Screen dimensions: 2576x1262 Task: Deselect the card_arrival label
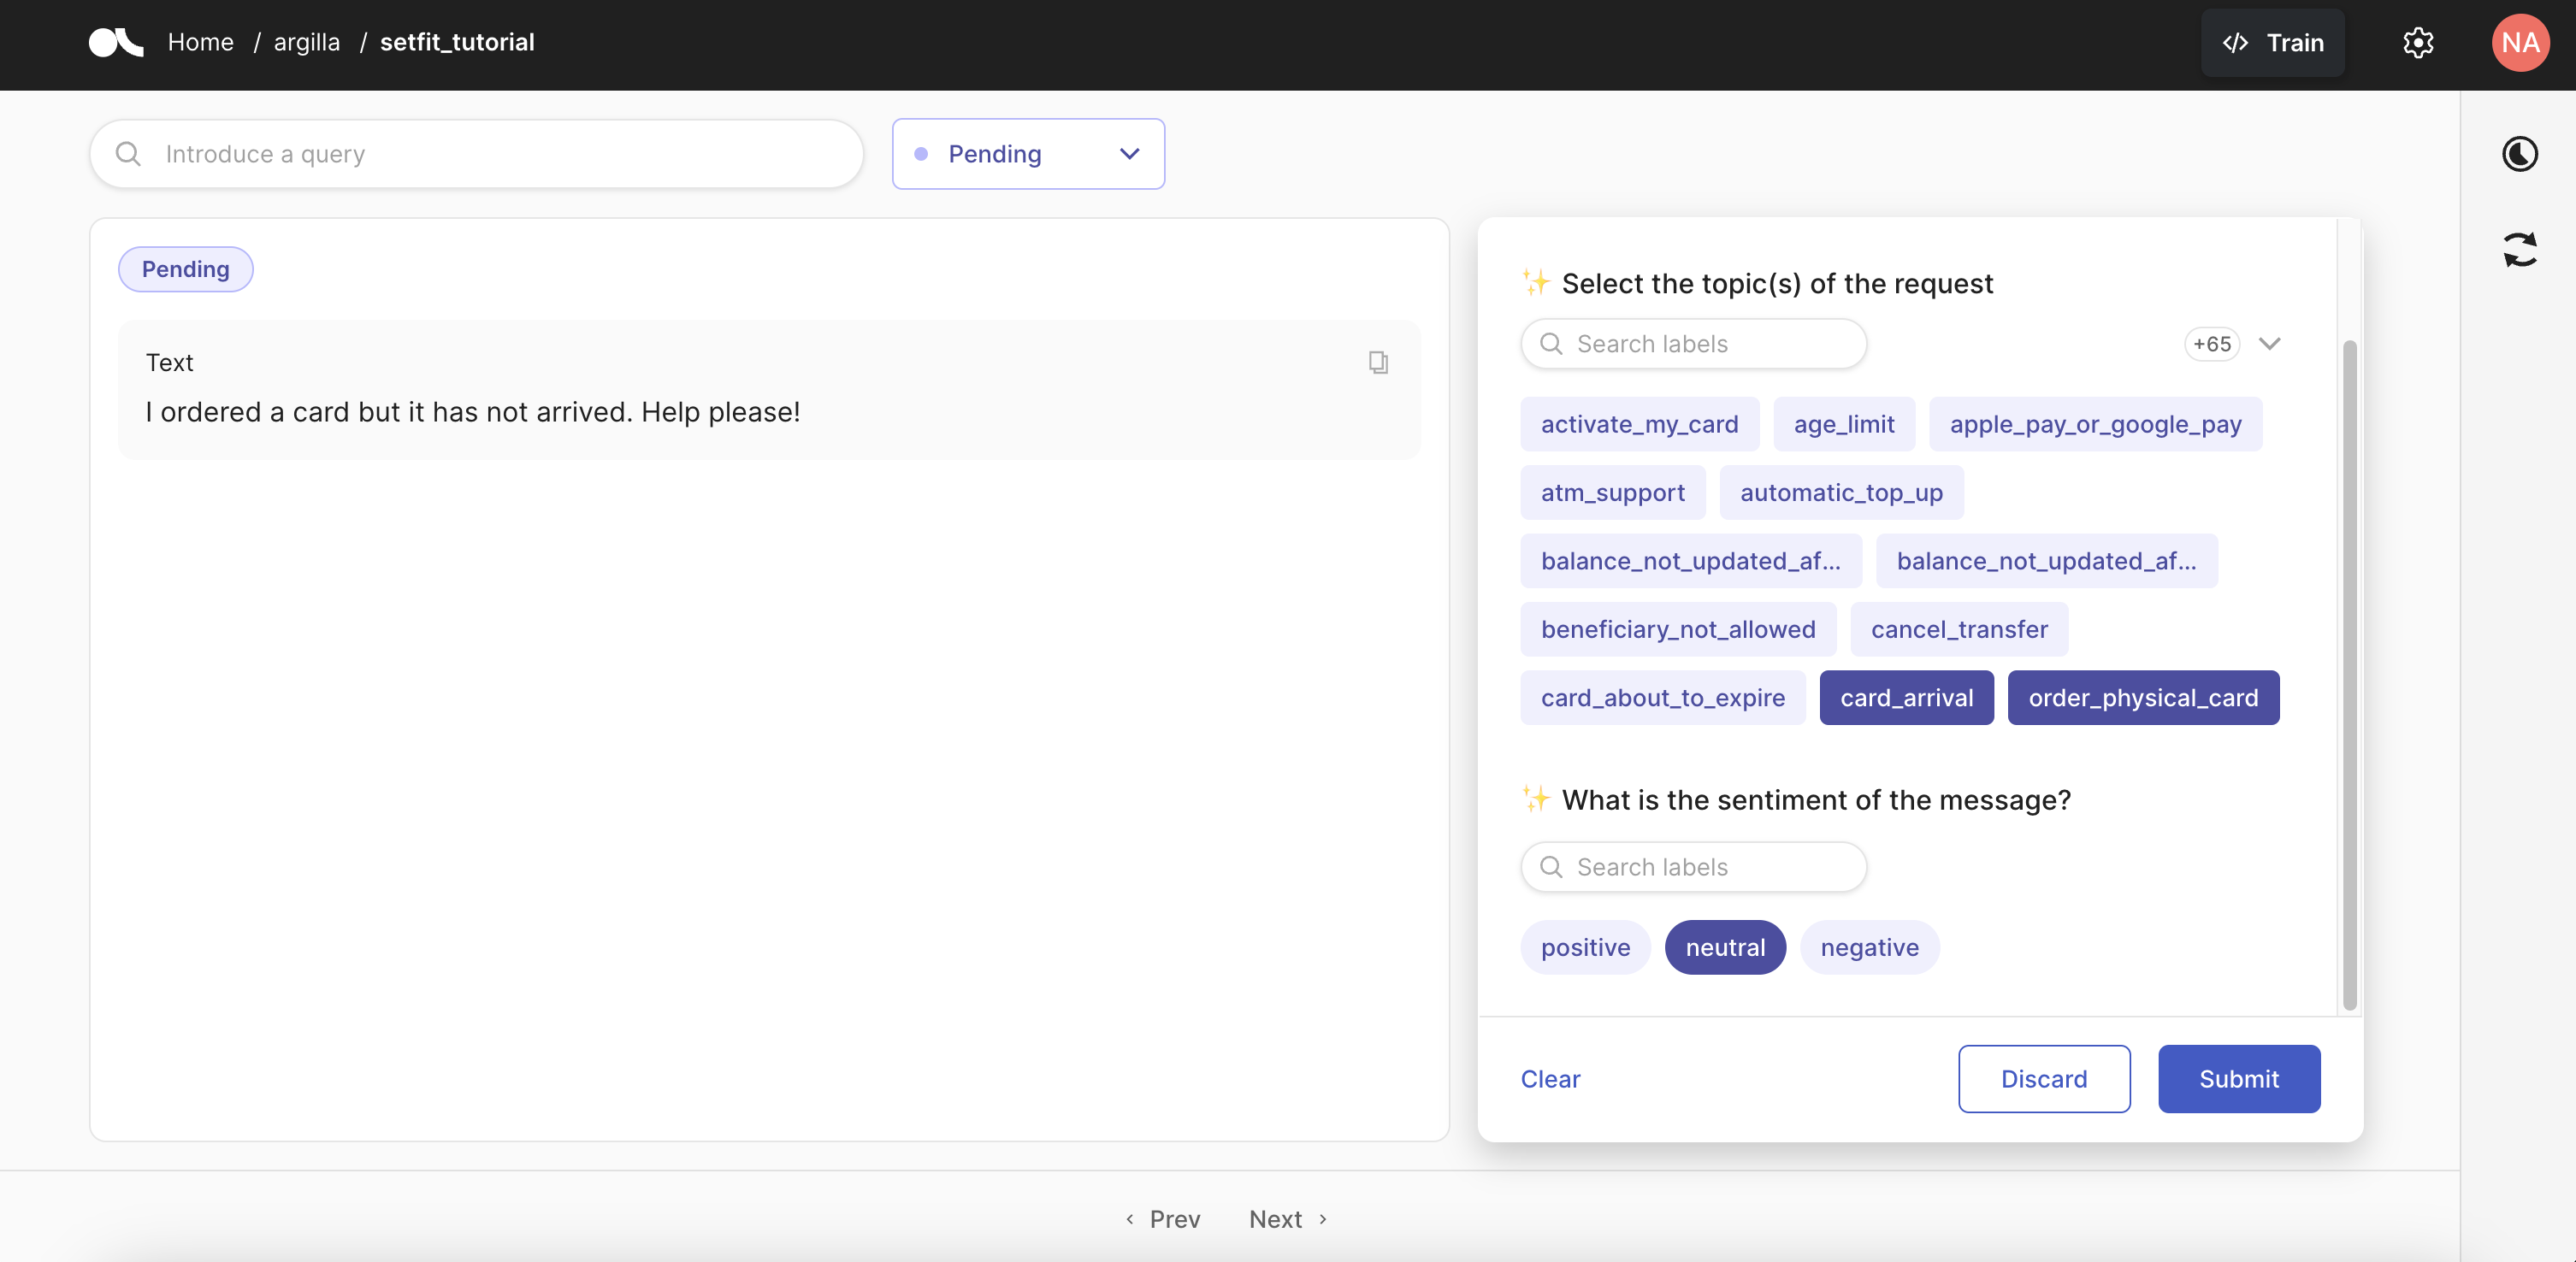coord(1906,698)
